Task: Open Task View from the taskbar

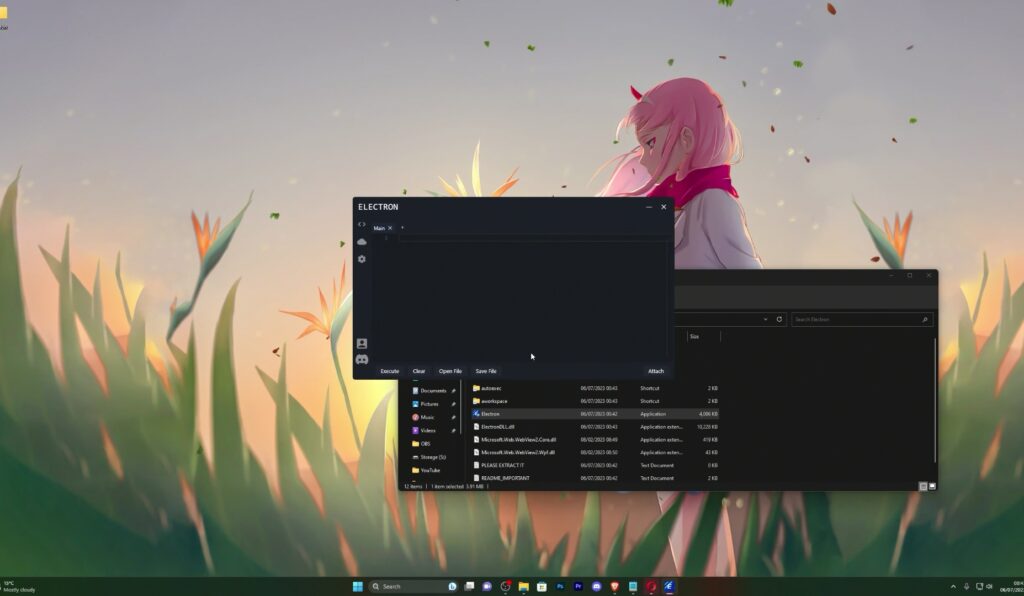Action: (469, 586)
